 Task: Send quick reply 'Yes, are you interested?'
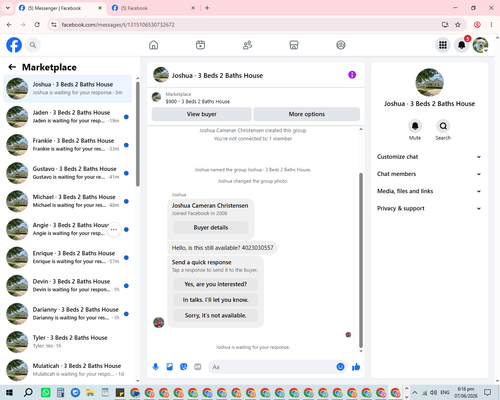tap(216, 284)
